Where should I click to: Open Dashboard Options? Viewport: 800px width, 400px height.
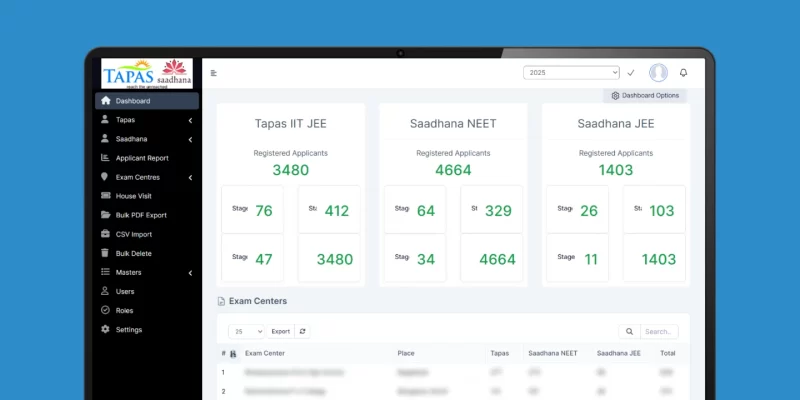tap(645, 96)
